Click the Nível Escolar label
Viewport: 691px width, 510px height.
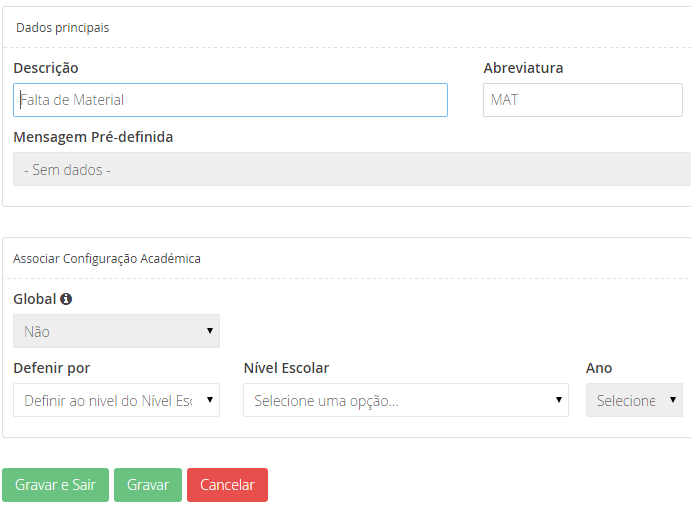pos(286,368)
